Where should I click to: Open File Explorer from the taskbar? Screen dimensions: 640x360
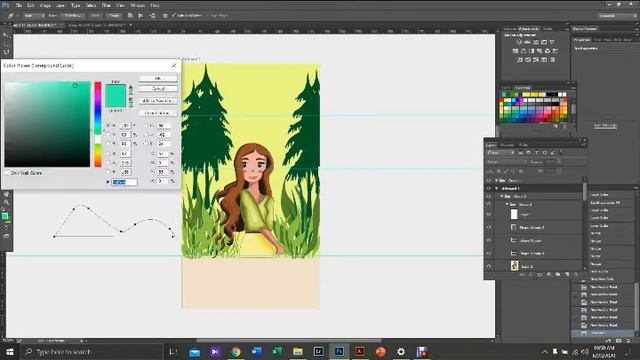tap(298, 351)
